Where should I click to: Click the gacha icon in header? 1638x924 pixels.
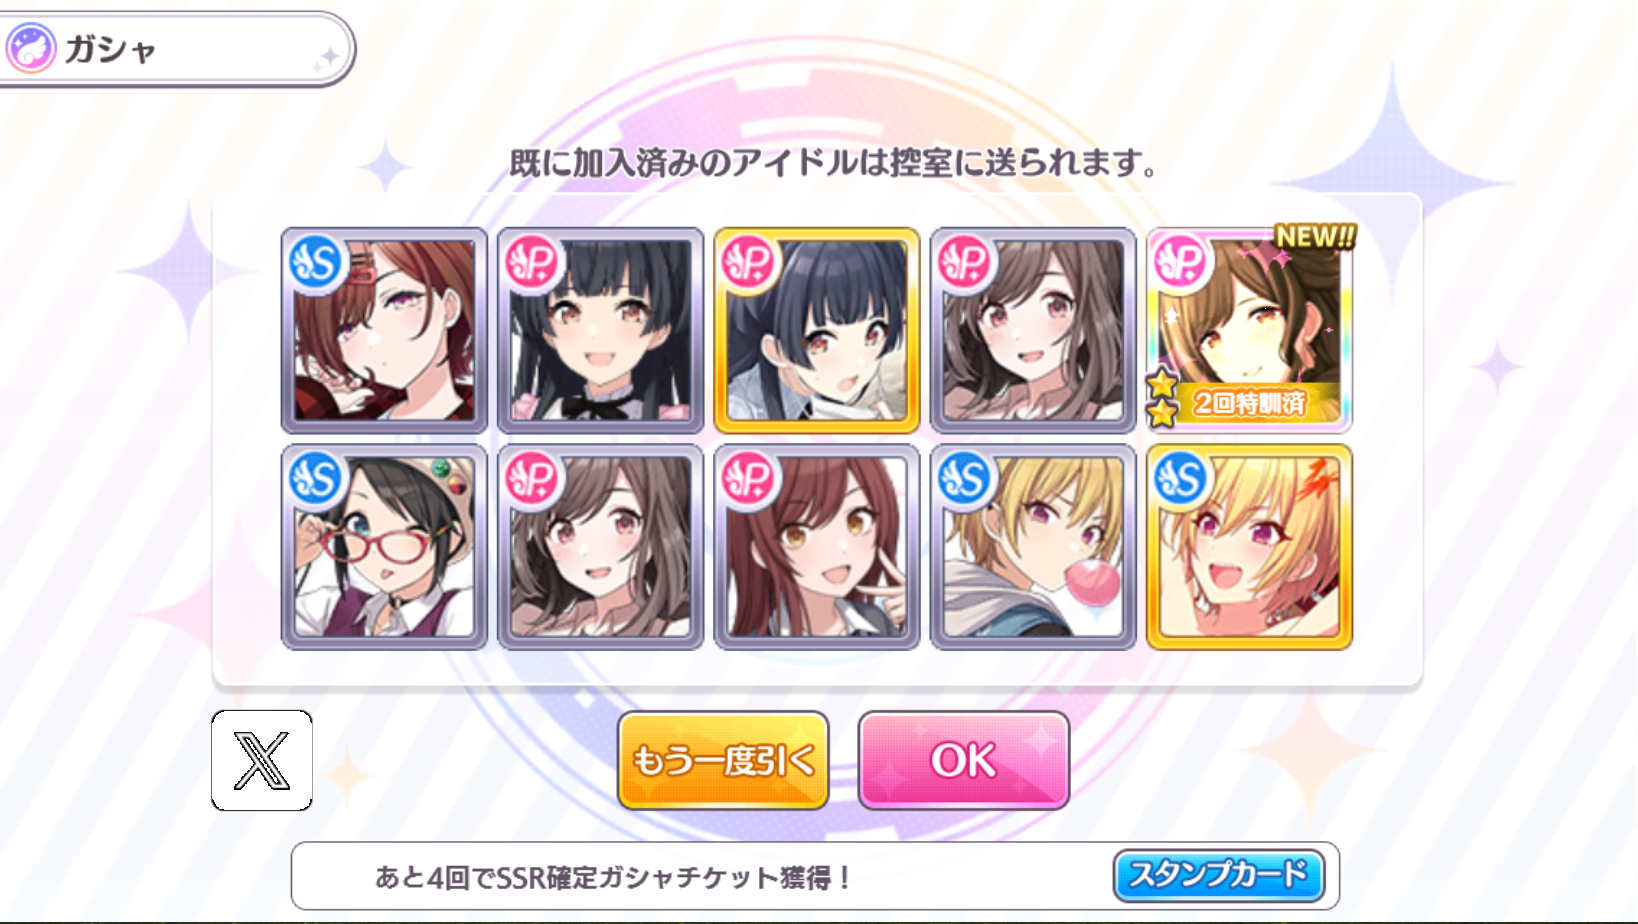point(31,49)
